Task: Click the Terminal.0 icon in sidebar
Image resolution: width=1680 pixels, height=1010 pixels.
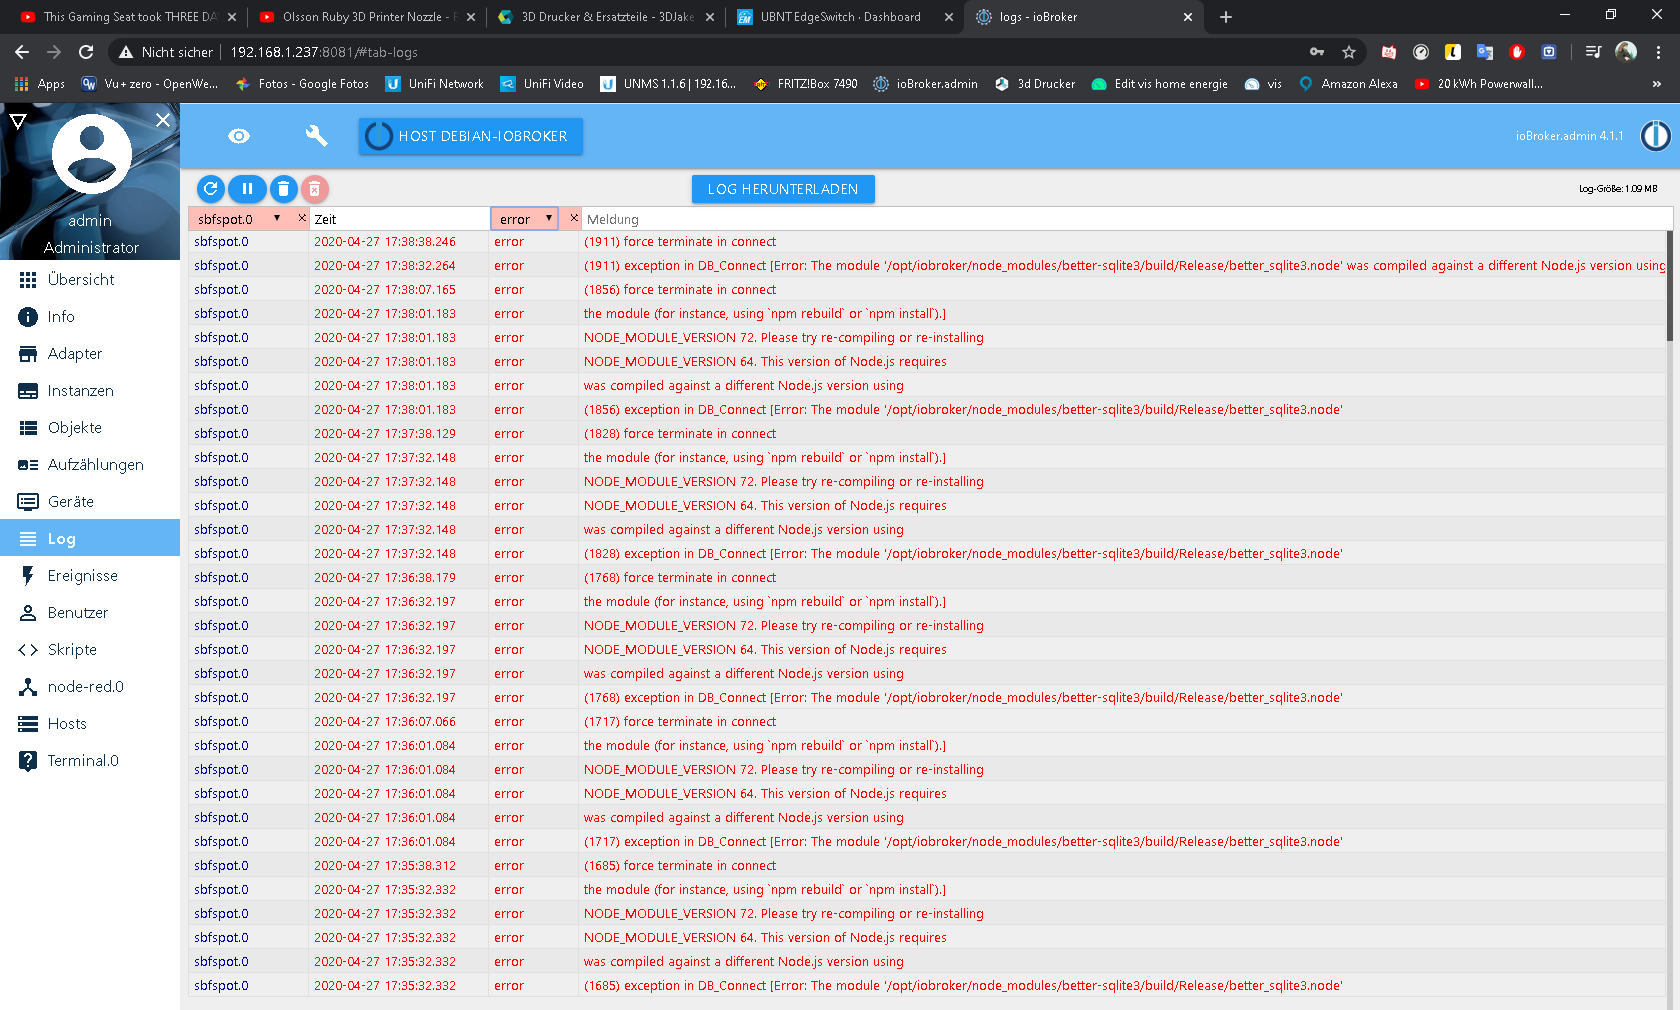Action: 28,761
